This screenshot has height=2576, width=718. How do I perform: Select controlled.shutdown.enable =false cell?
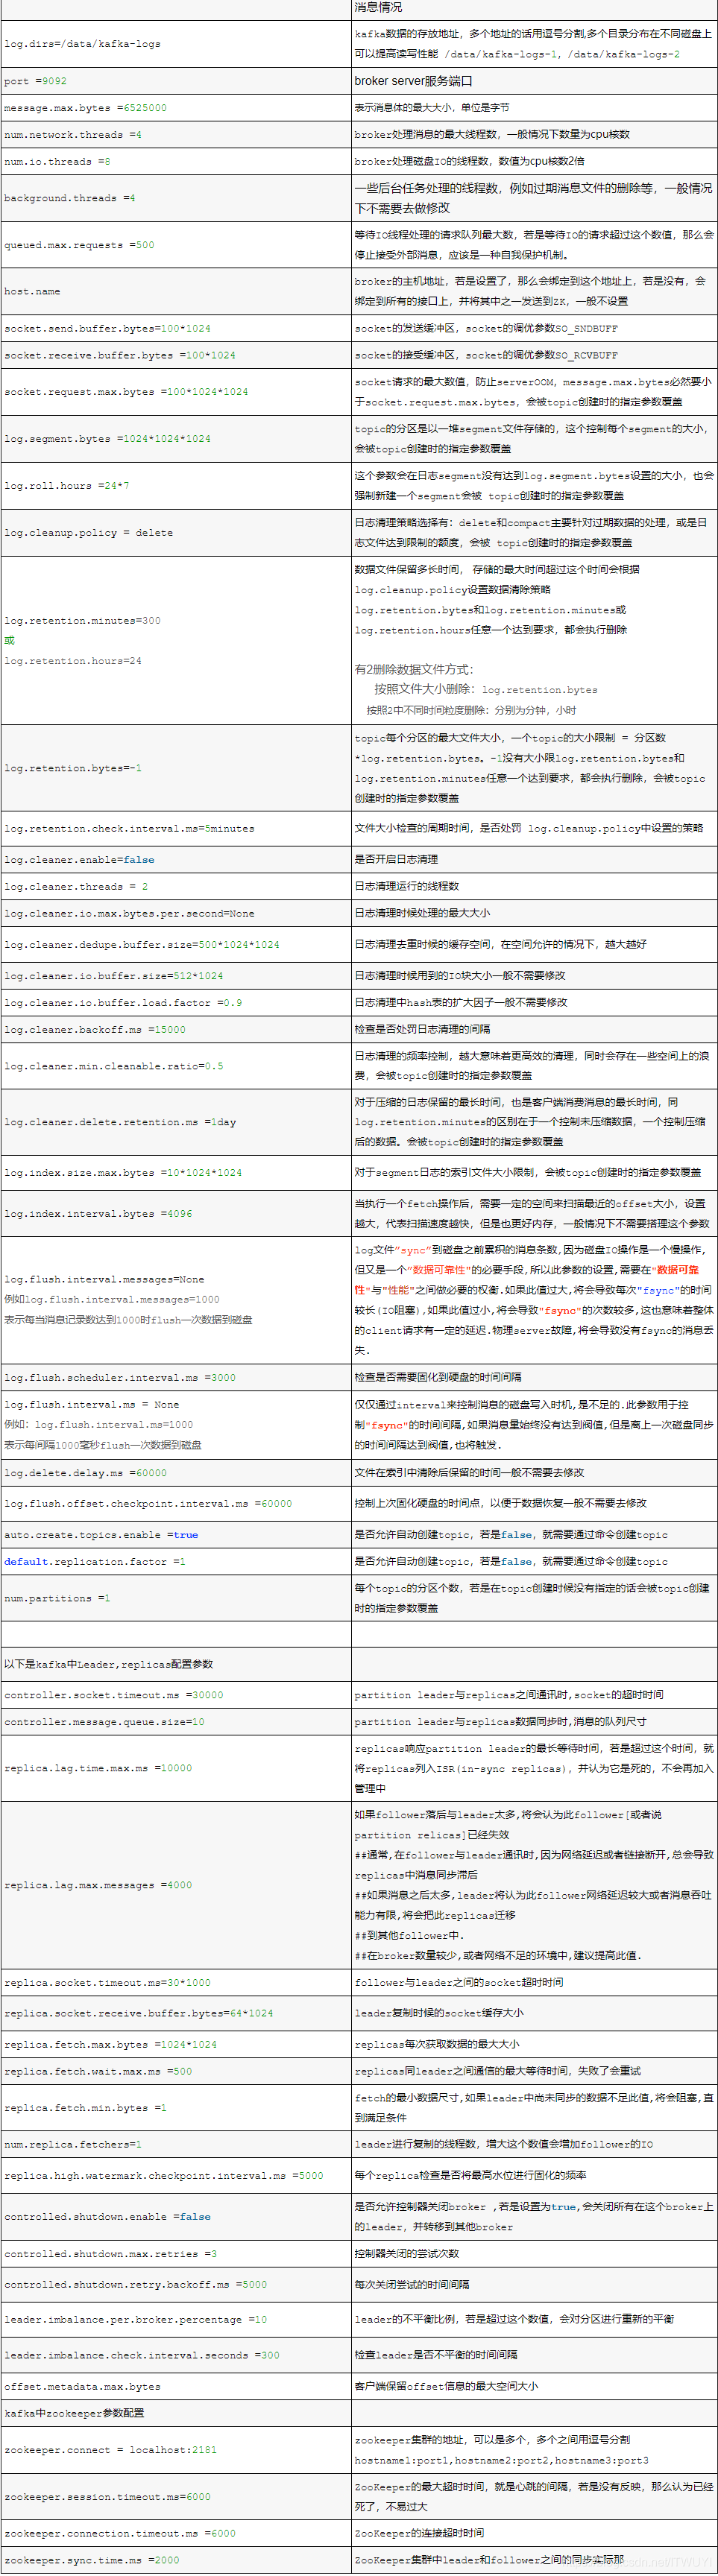(175, 2217)
